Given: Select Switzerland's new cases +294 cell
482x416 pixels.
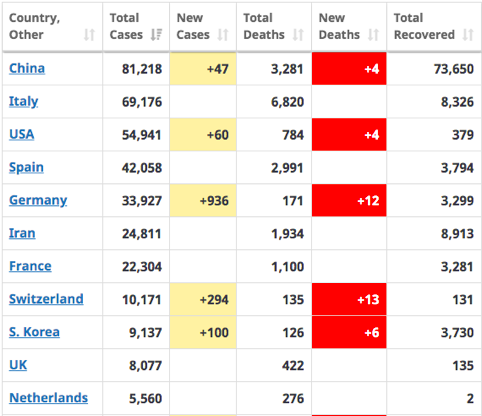Looking at the screenshot, I should click(203, 299).
